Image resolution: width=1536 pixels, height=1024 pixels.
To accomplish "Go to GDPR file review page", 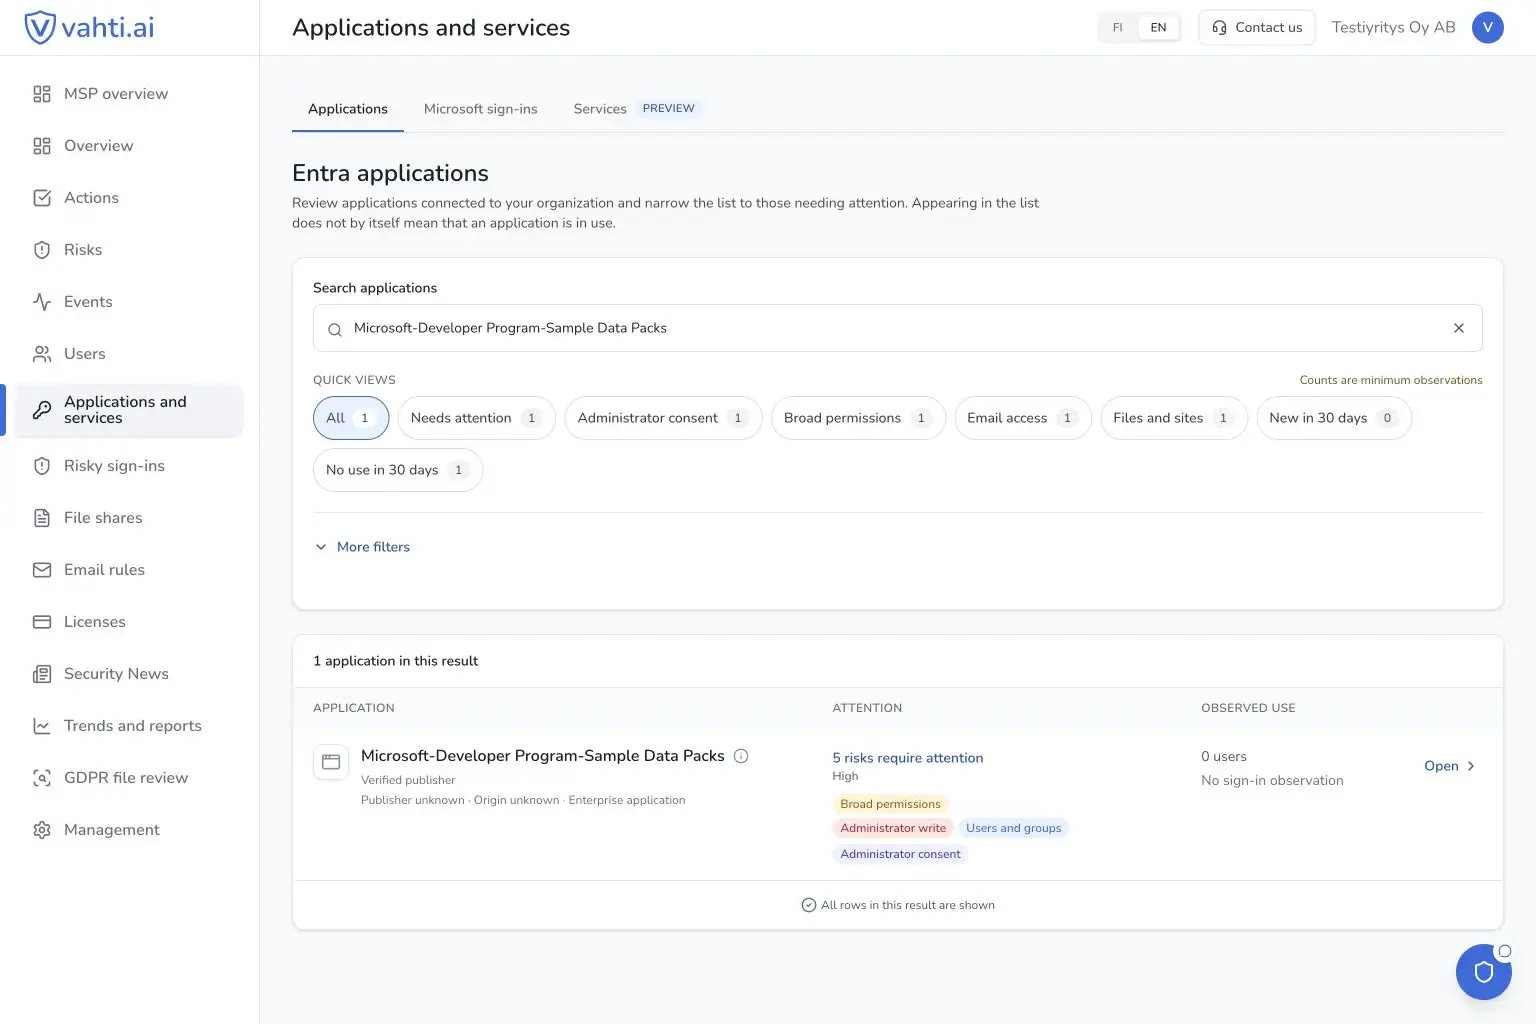I will pos(128,778).
